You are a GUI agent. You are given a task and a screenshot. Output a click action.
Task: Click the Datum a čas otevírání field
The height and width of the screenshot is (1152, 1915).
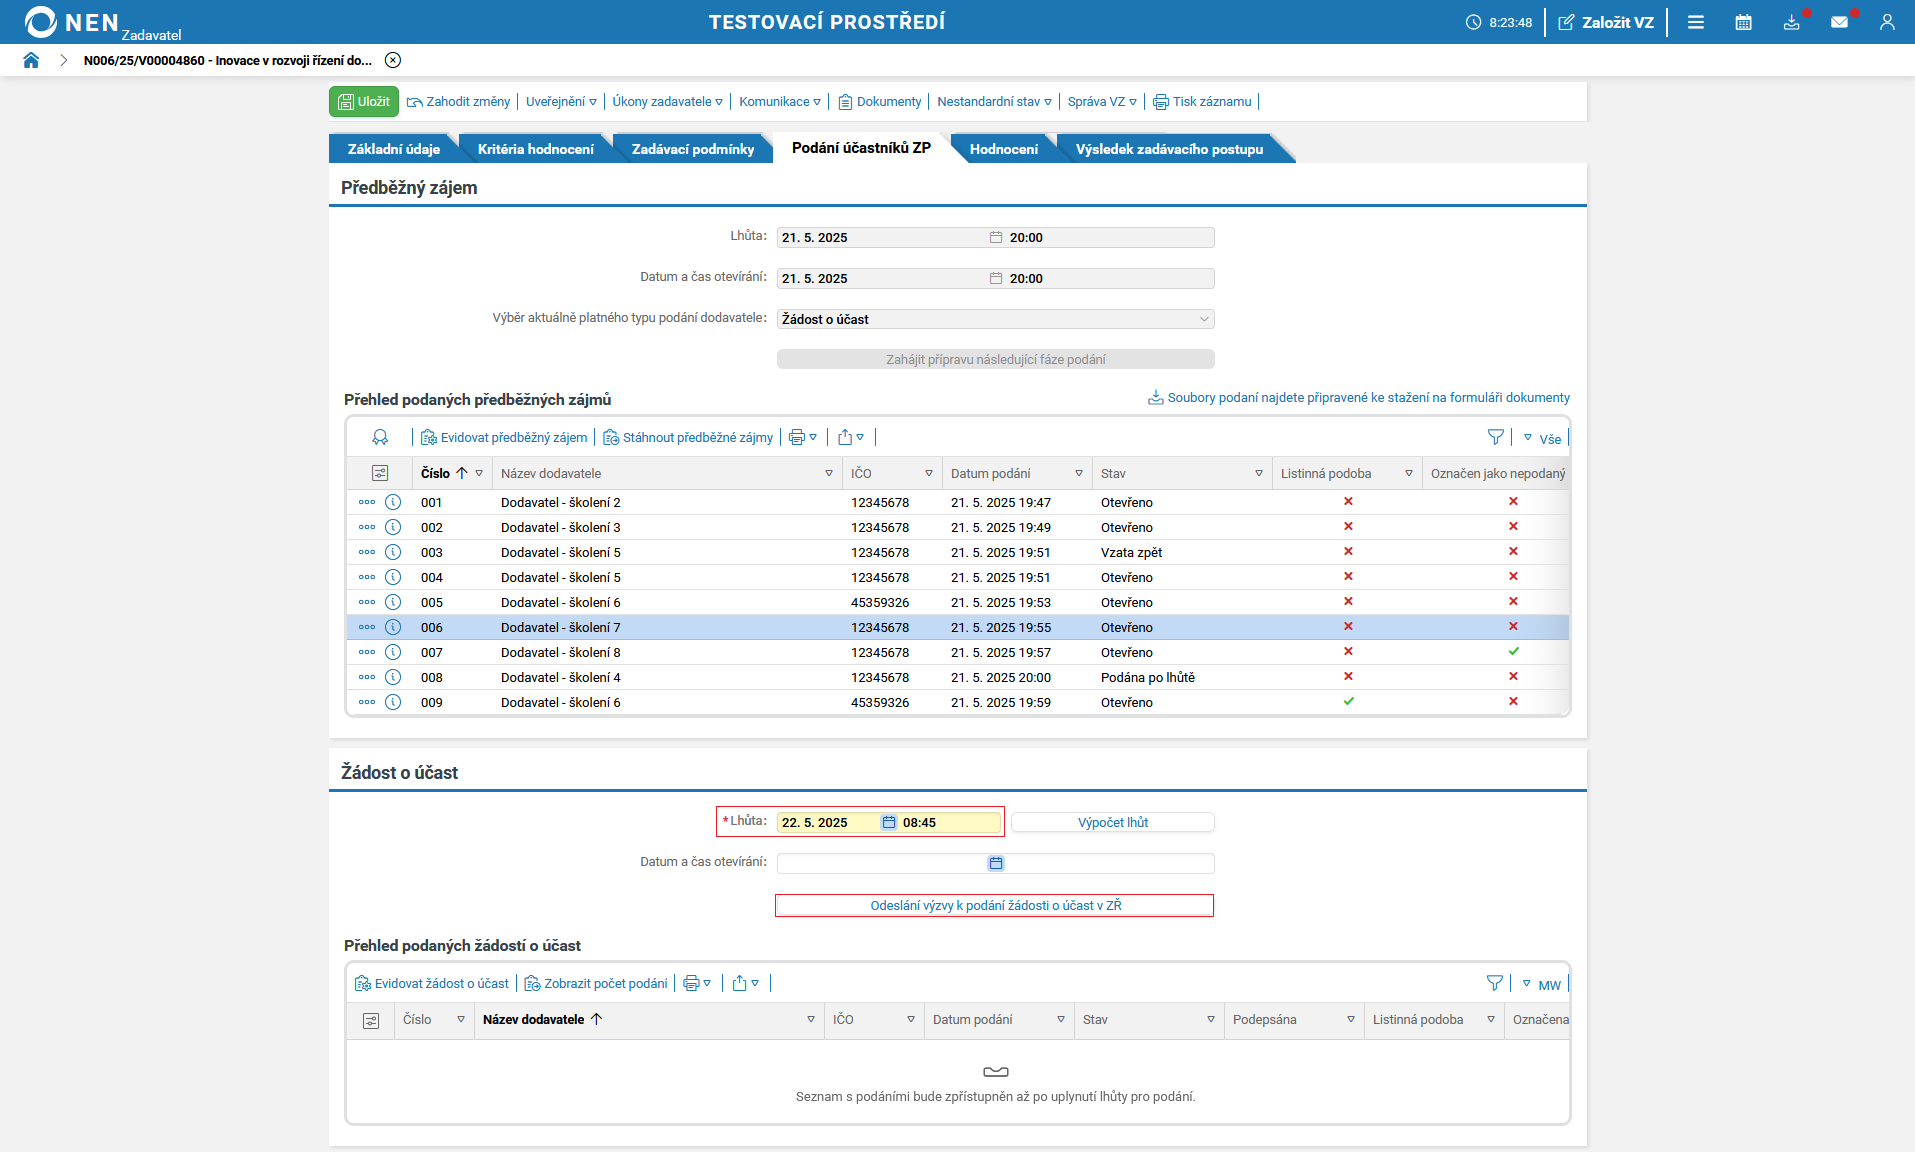click(x=880, y=863)
